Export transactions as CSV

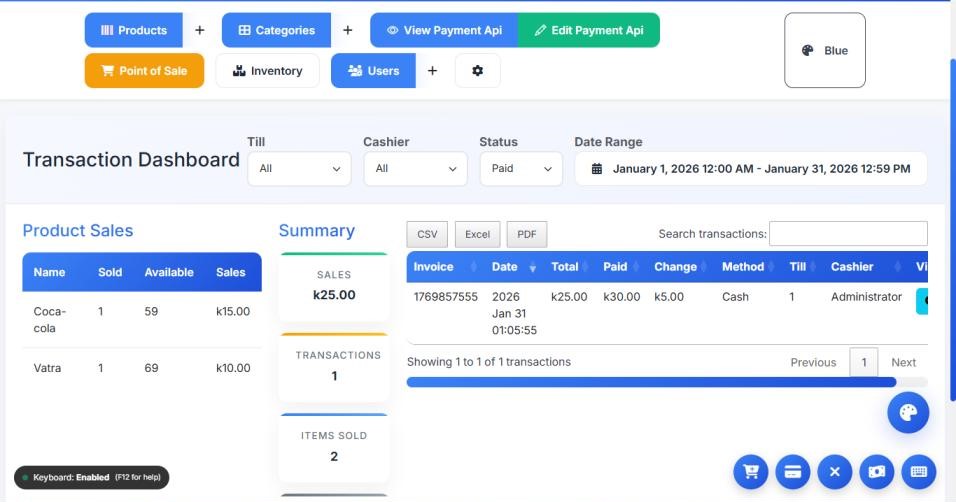(427, 234)
